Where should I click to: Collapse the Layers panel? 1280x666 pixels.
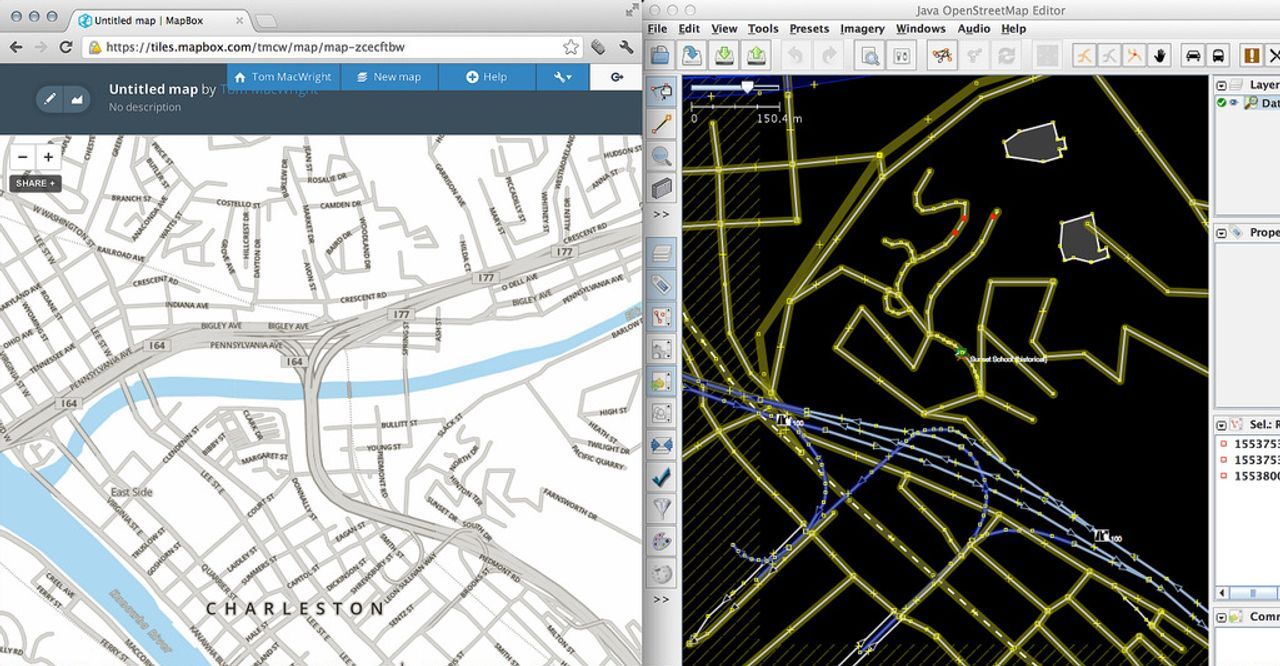[x=1222, y=85]
